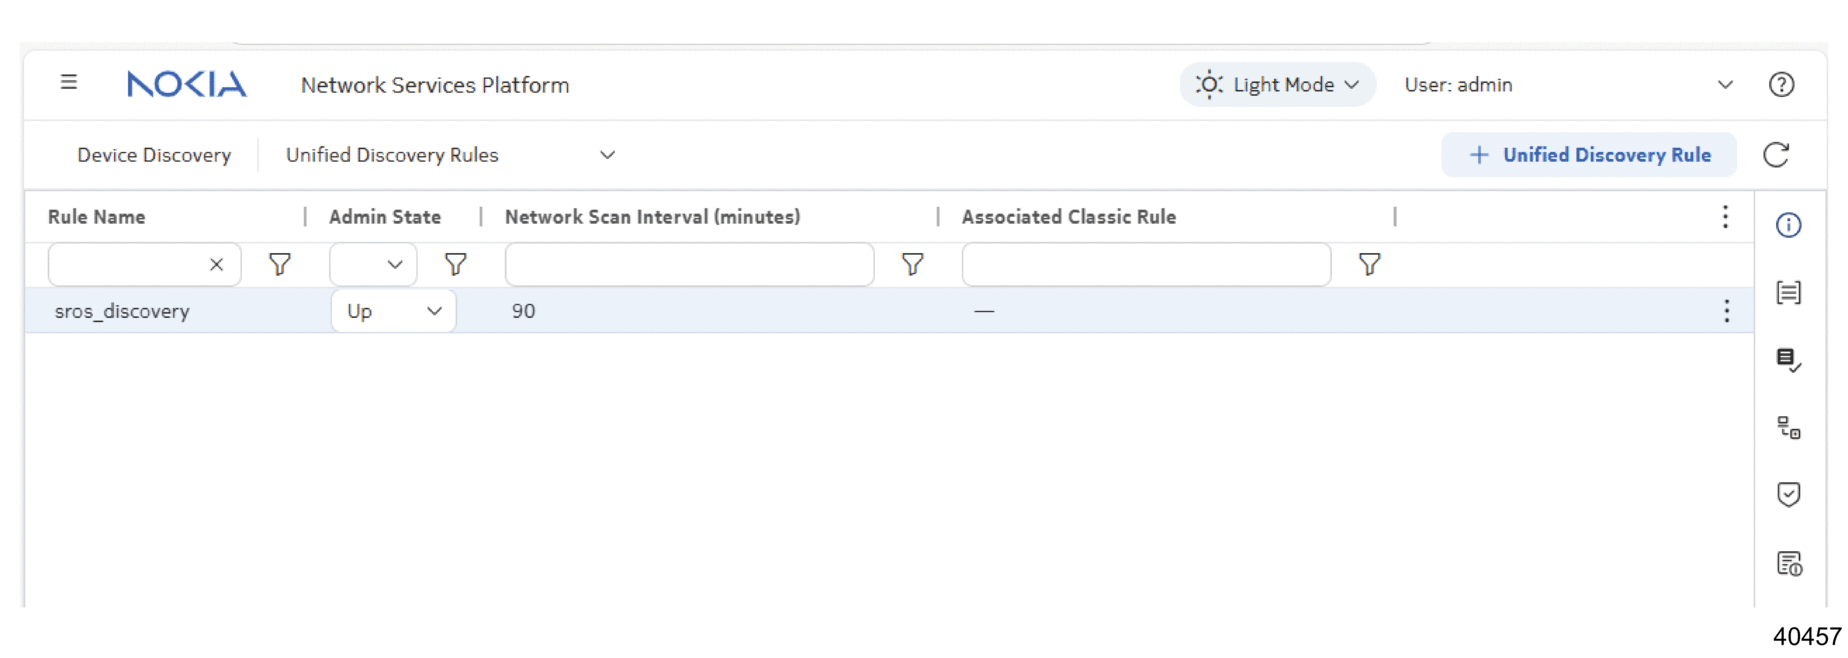
Task: Toggle the Light Mode theme selector
Action: click(1277, 85)
